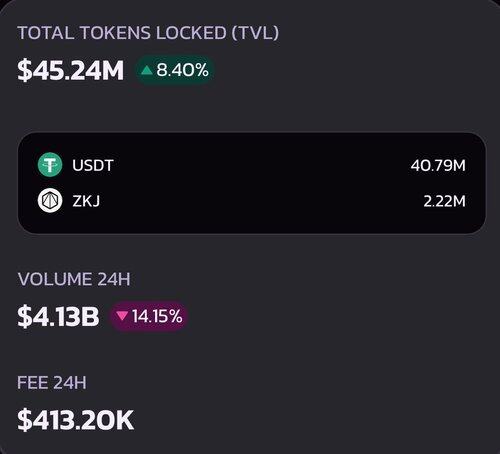Click the USDT Tether token icon
Screen dimensions: 500x454
[50, 165]
